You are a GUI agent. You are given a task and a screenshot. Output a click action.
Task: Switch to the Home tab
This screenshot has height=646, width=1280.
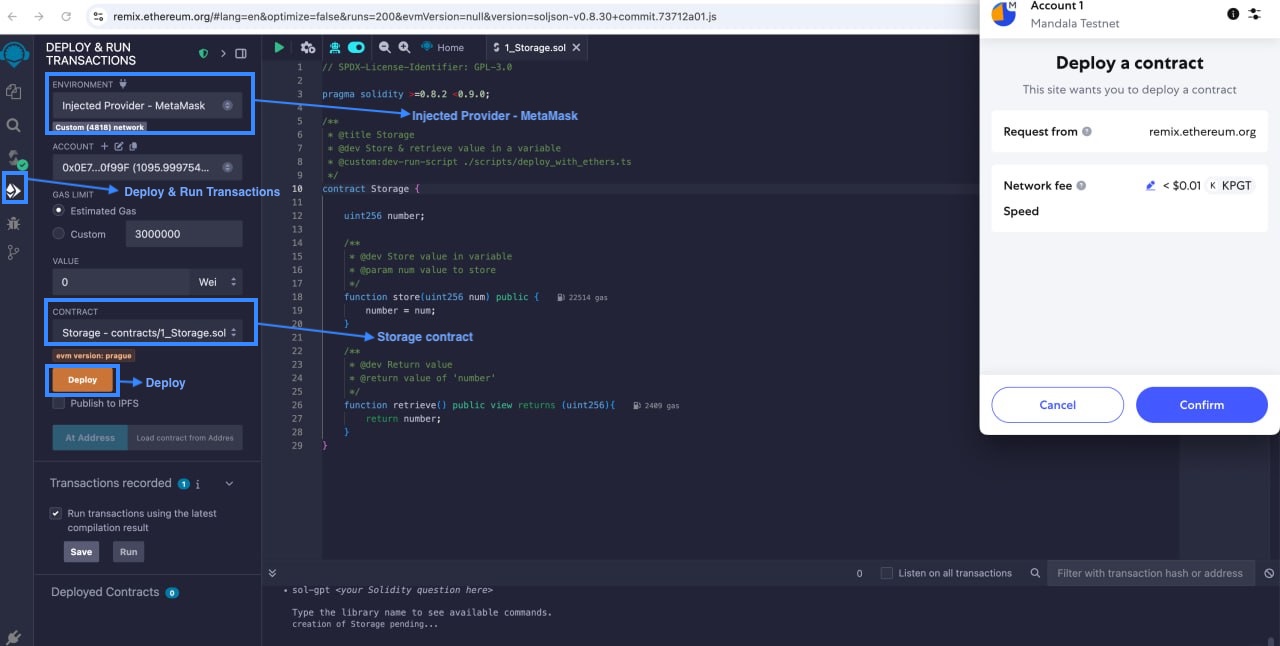tap(442, 47)
